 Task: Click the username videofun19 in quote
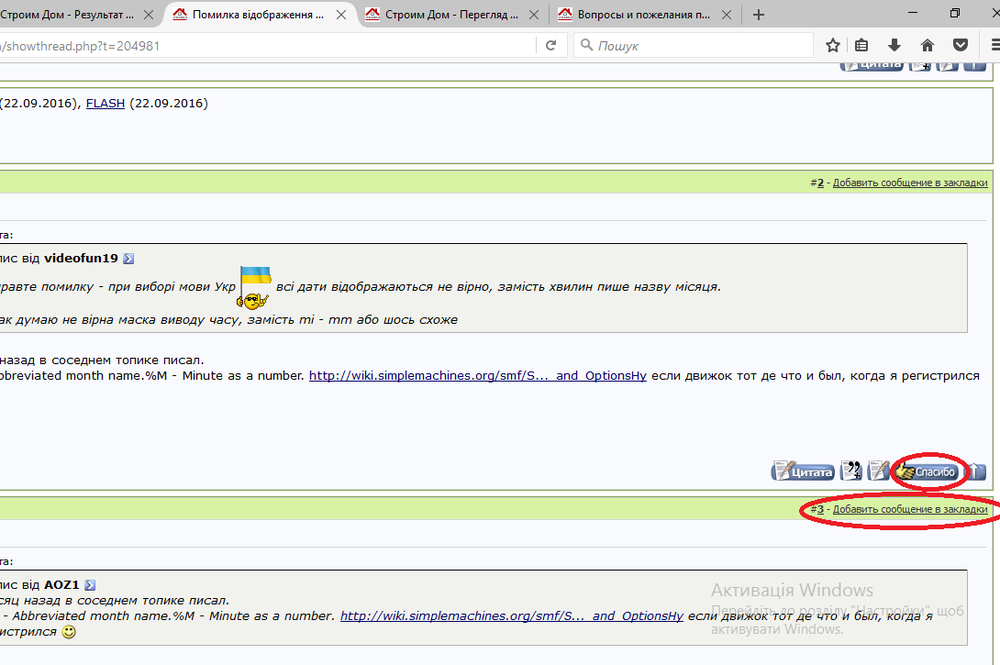pos(81,258)
